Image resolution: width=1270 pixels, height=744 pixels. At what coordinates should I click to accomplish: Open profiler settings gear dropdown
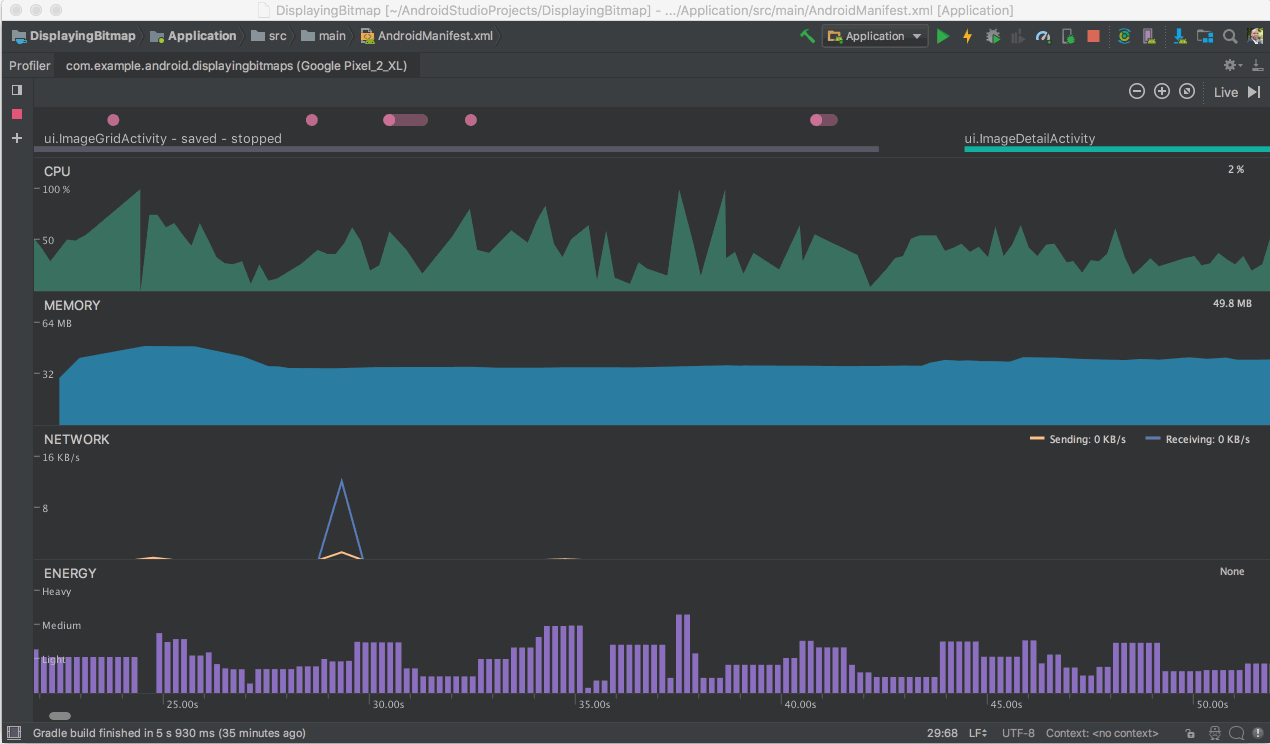pyautogui.click(x=1232, y=65)
